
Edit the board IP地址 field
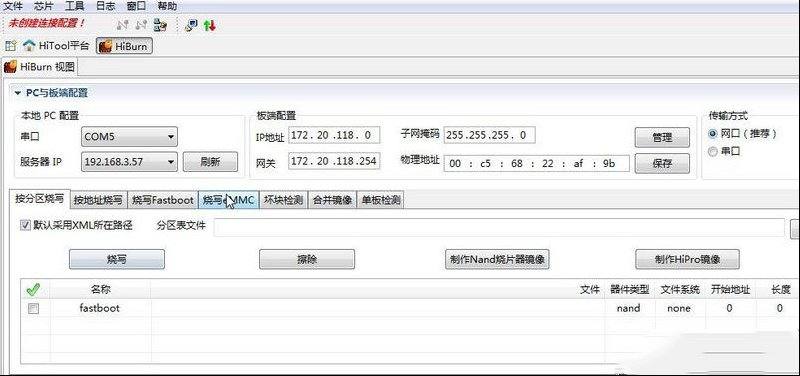click(334, 135)
